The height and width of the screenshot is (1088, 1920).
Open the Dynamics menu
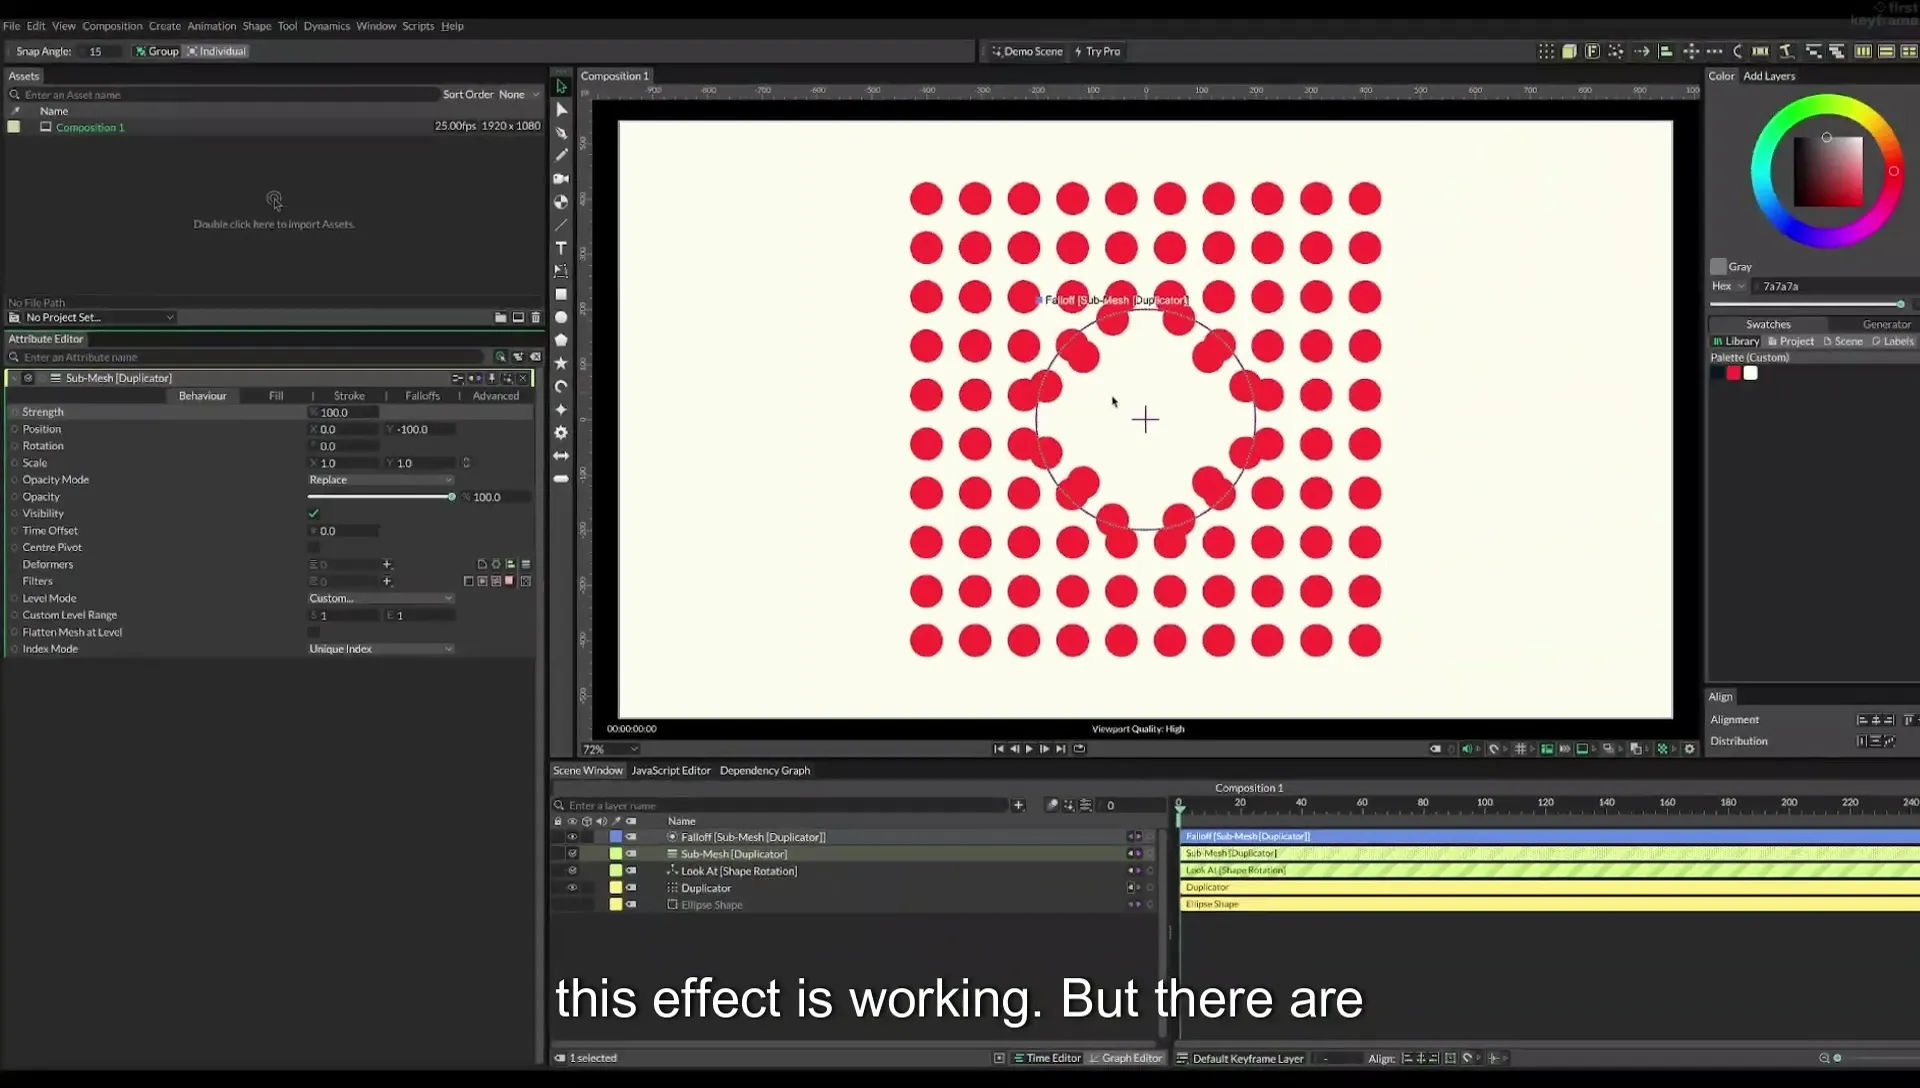tap(327, 26)
